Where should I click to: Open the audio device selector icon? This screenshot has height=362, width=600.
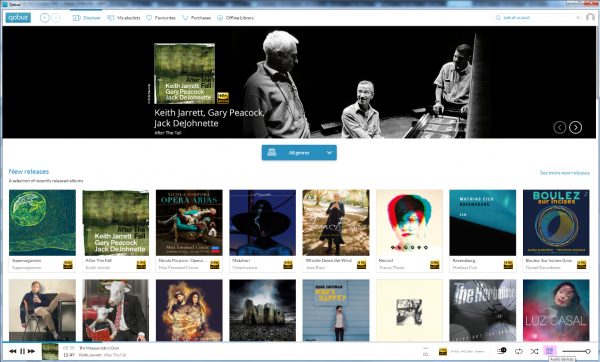point(550,351)
